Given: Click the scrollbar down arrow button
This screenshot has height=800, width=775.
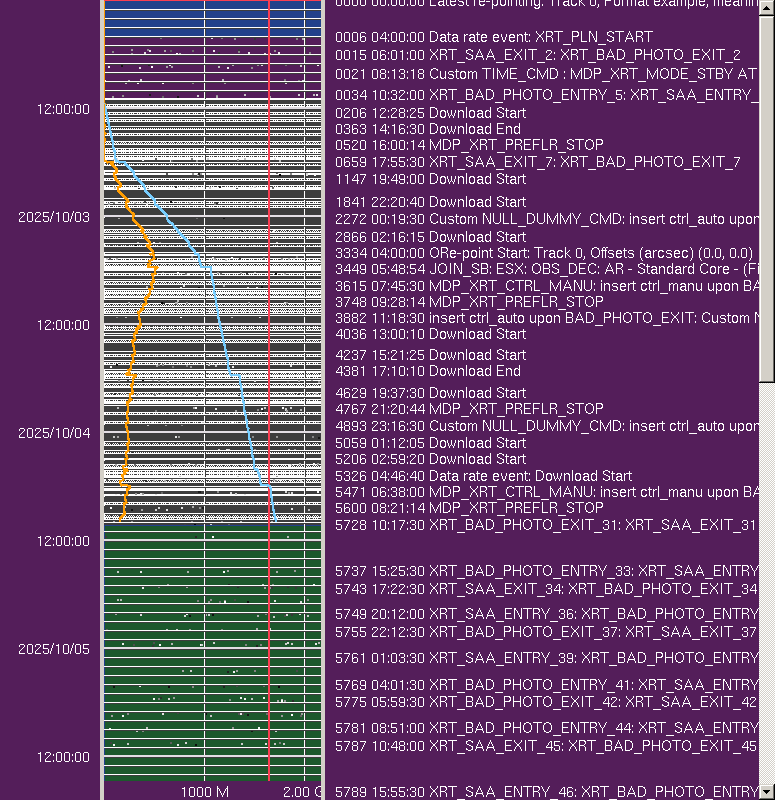Looking at the screenshot, I should pos(767,793).
